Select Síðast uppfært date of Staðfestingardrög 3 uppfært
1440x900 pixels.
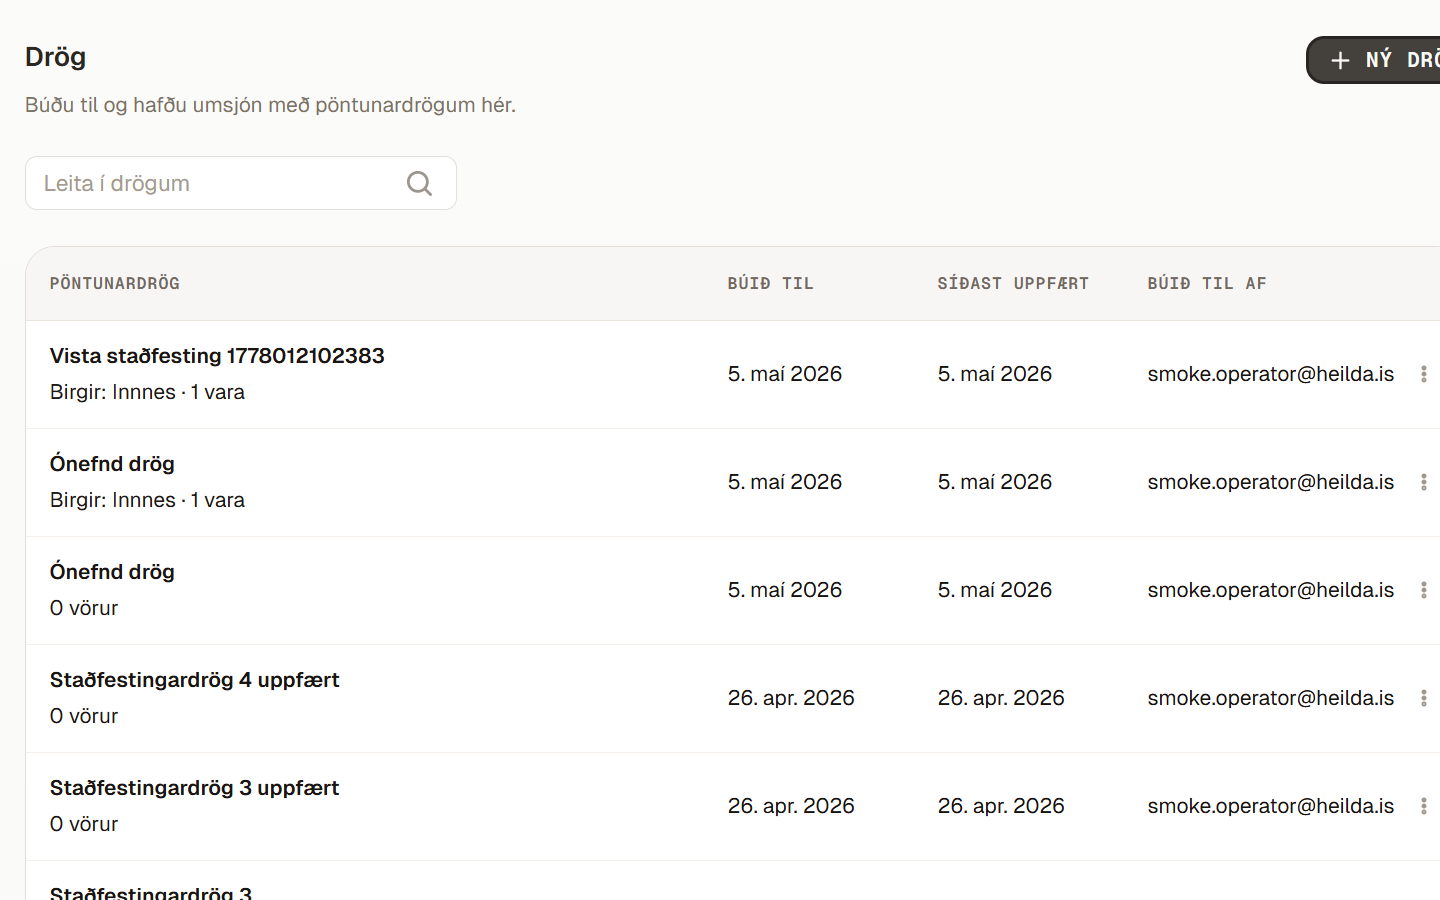[x=1001, y=806]
